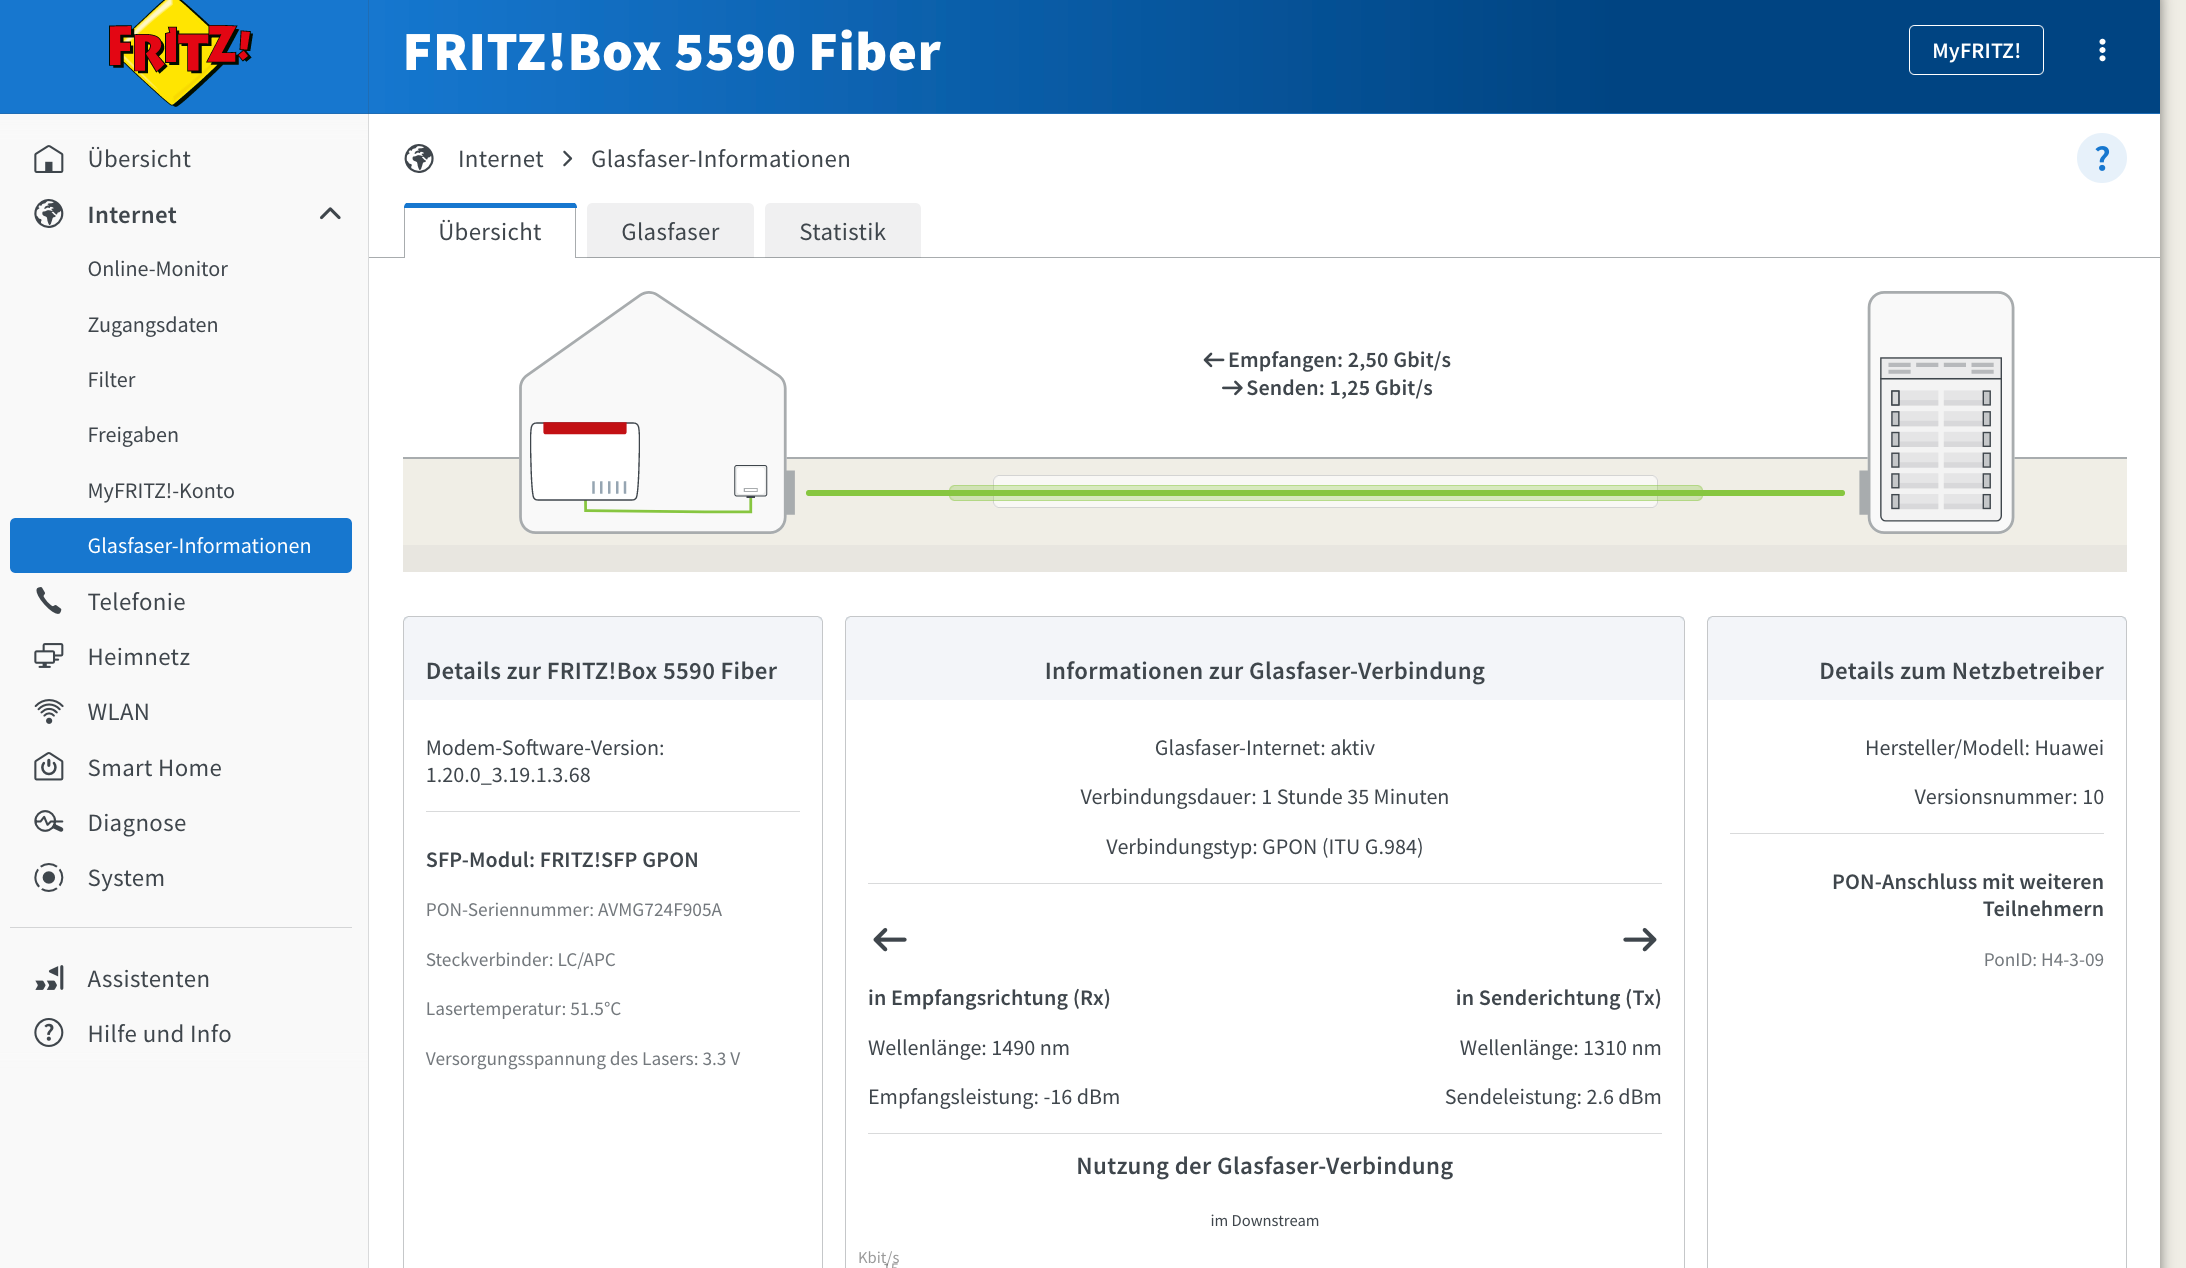Click the Smart Home icon
The width and height of the screenshot is (2186, 1268).
pyautogui.click(x=48, y=767)
